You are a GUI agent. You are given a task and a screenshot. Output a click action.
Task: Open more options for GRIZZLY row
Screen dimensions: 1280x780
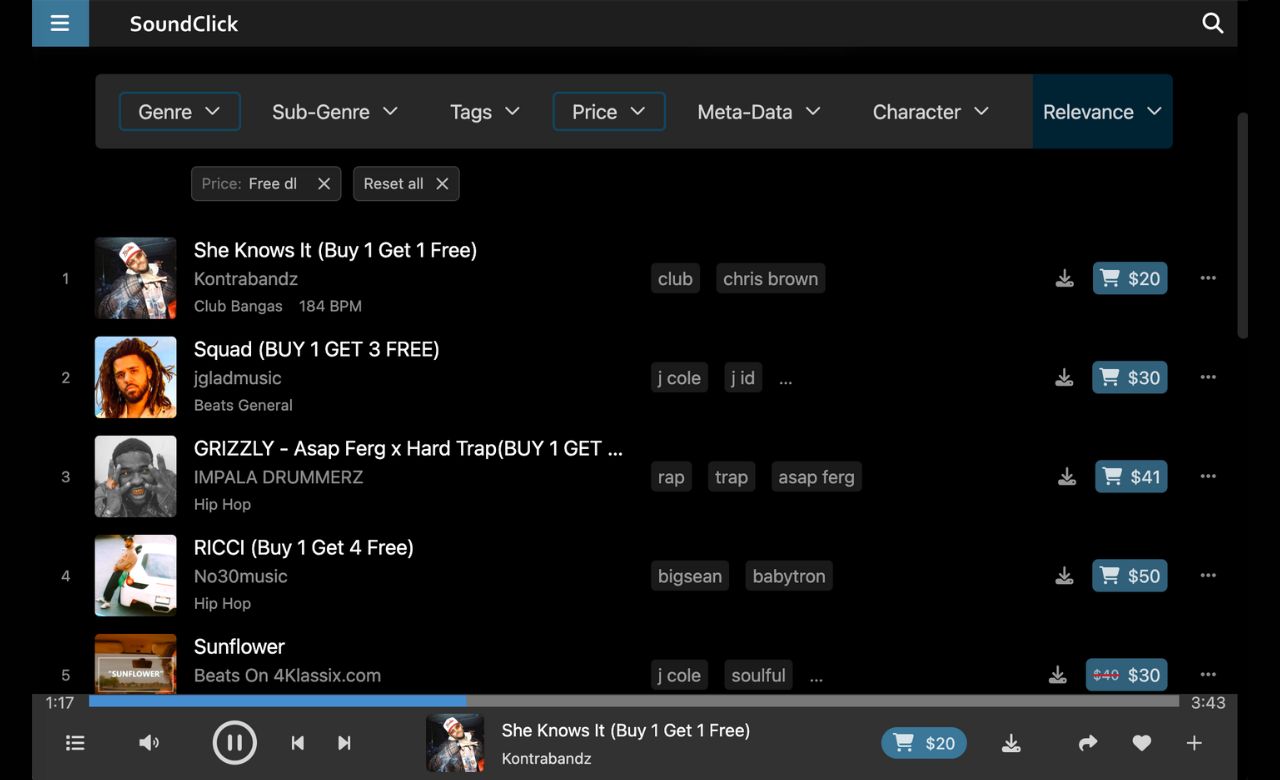(1208, 477)
